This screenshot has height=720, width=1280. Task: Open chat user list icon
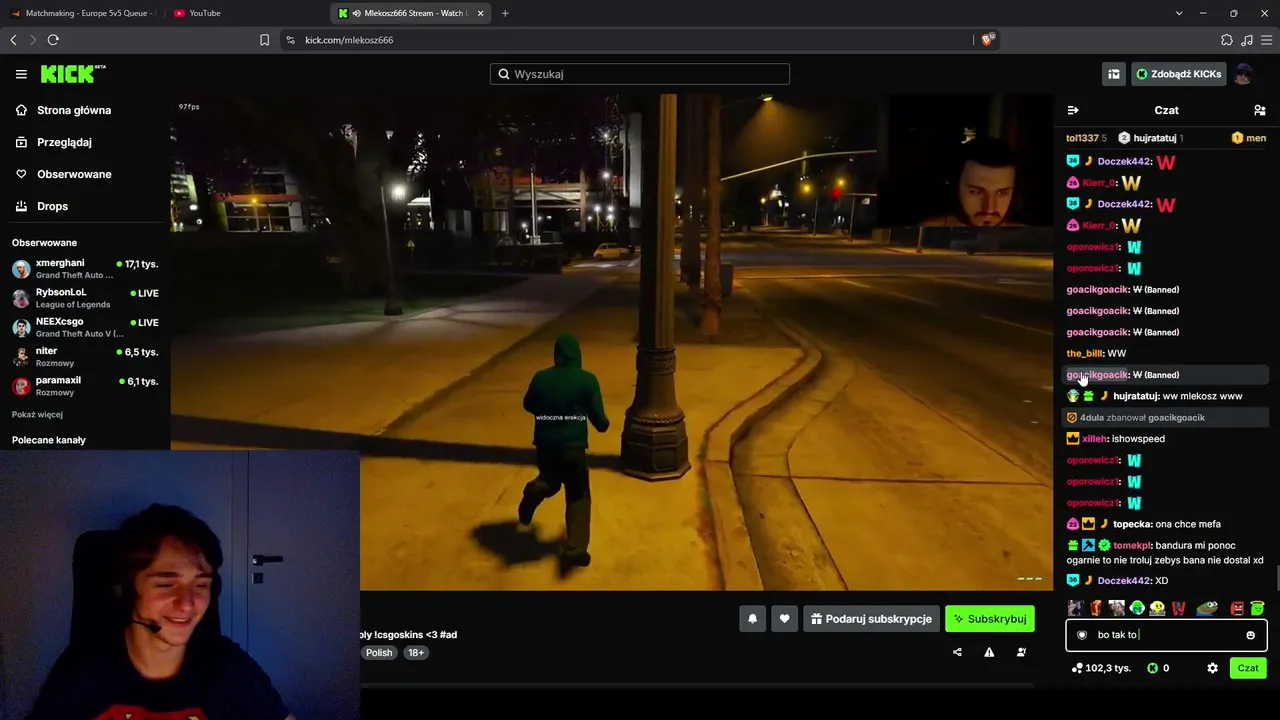[x=1260, y=110]
